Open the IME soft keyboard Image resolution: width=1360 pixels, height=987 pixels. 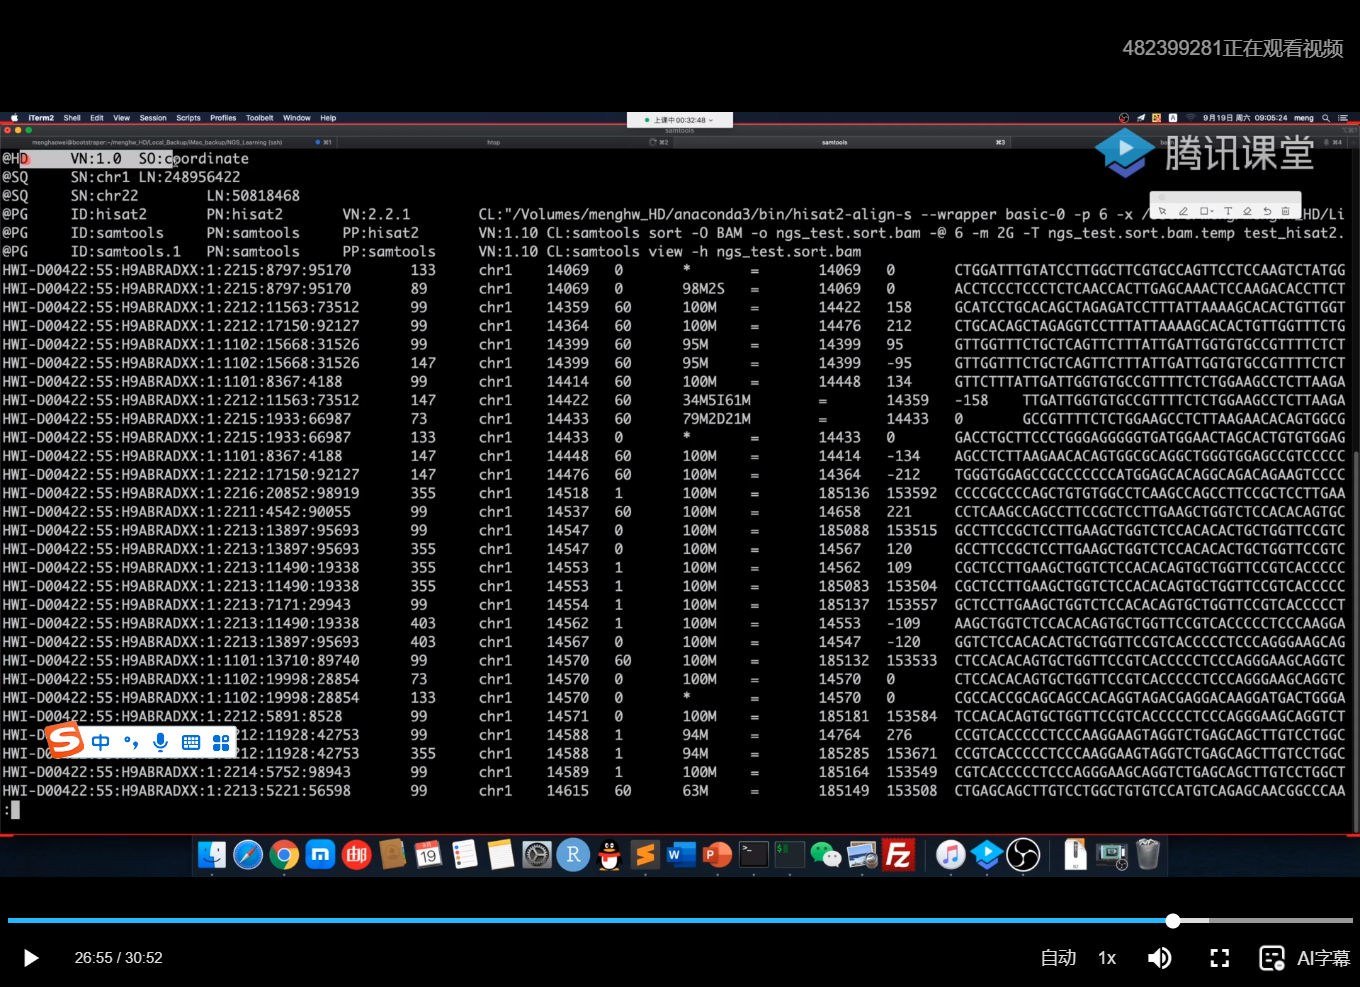191,742
